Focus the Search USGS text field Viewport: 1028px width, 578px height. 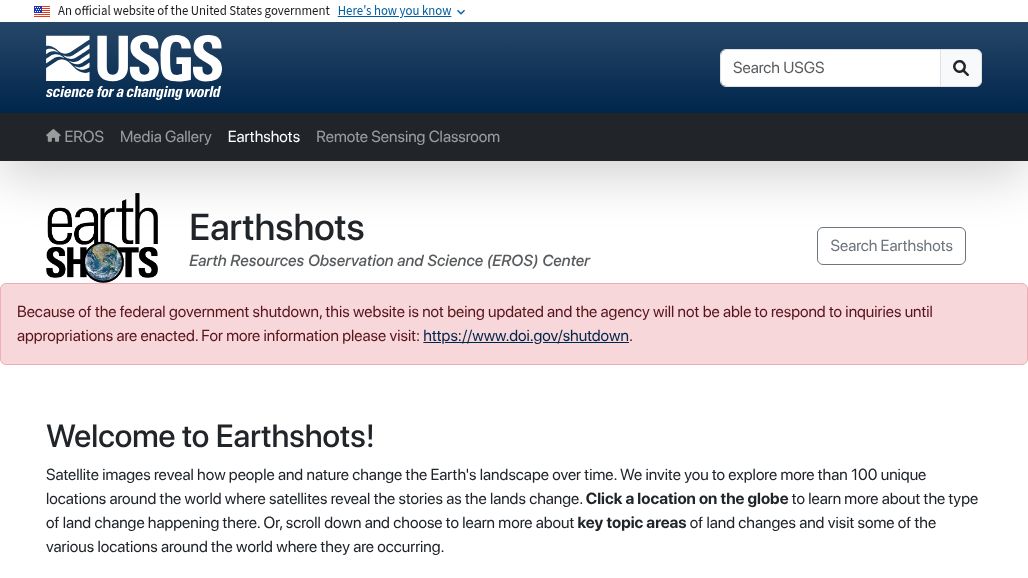coord(830,68)
